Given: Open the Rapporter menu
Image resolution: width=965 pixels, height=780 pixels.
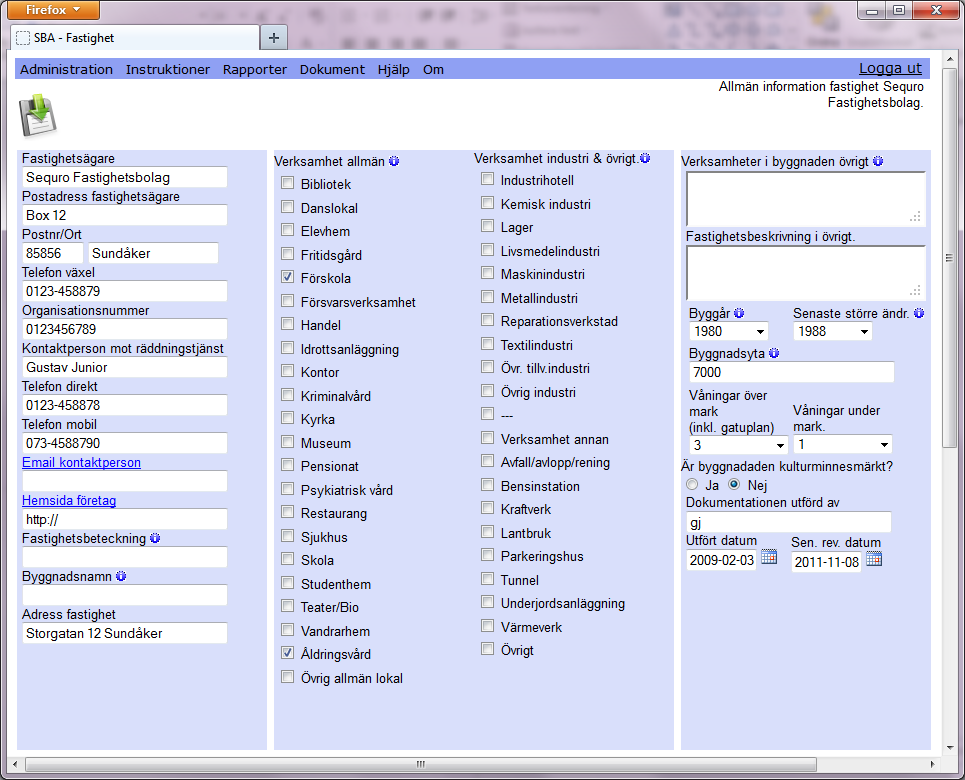Looking at the screenshot, I should tap(255, 70).
